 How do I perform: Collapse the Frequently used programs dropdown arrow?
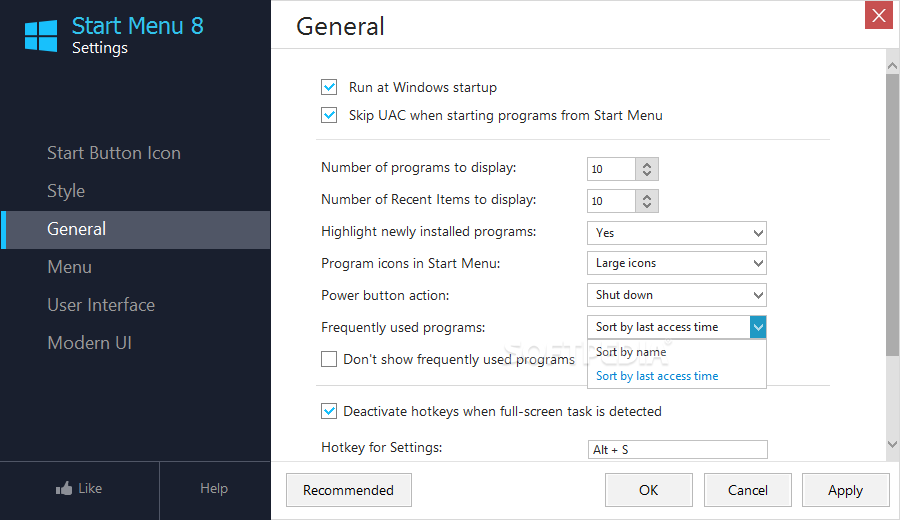click(x=758, y=327)
